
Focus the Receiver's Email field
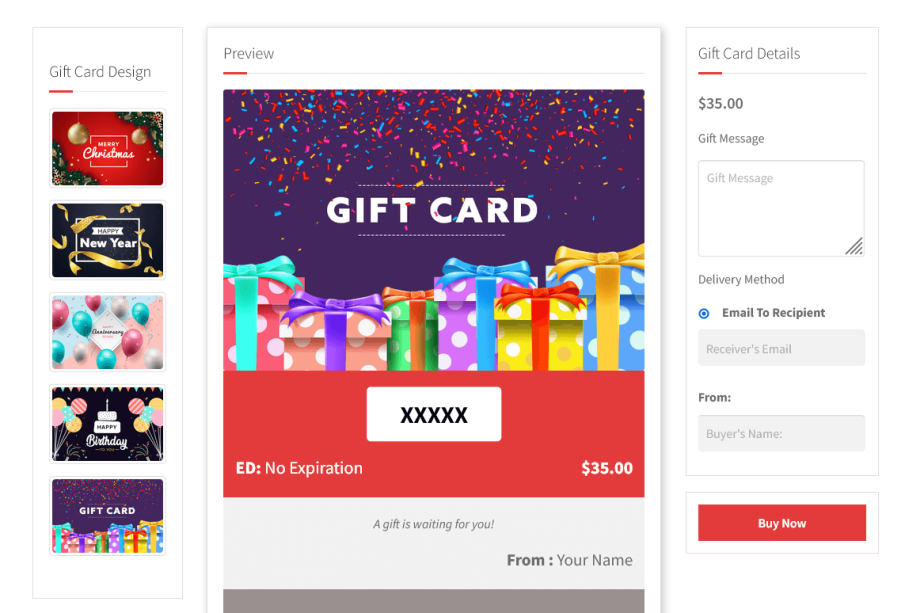pyautogui.click(x=781, y=348)
